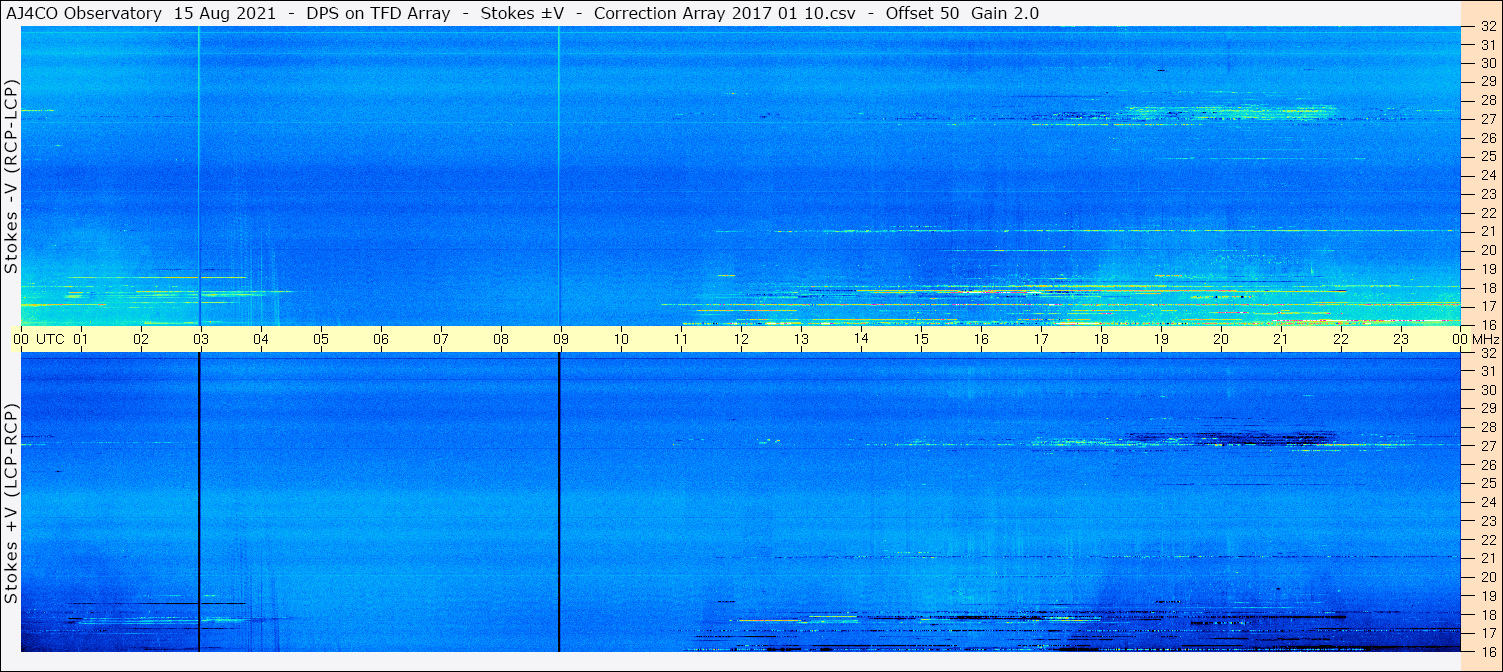This screenshot has height=672, width=1503.
Task: Select the 14 hour mark on time axis
Action: tap(861, 339)
